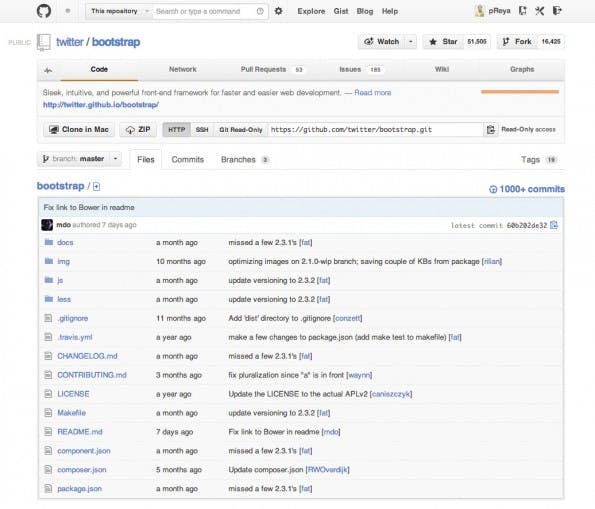Open Explore in top navigation
This screenshot has width=595, height=509.
pyautogui.click(x=311, y=11)
